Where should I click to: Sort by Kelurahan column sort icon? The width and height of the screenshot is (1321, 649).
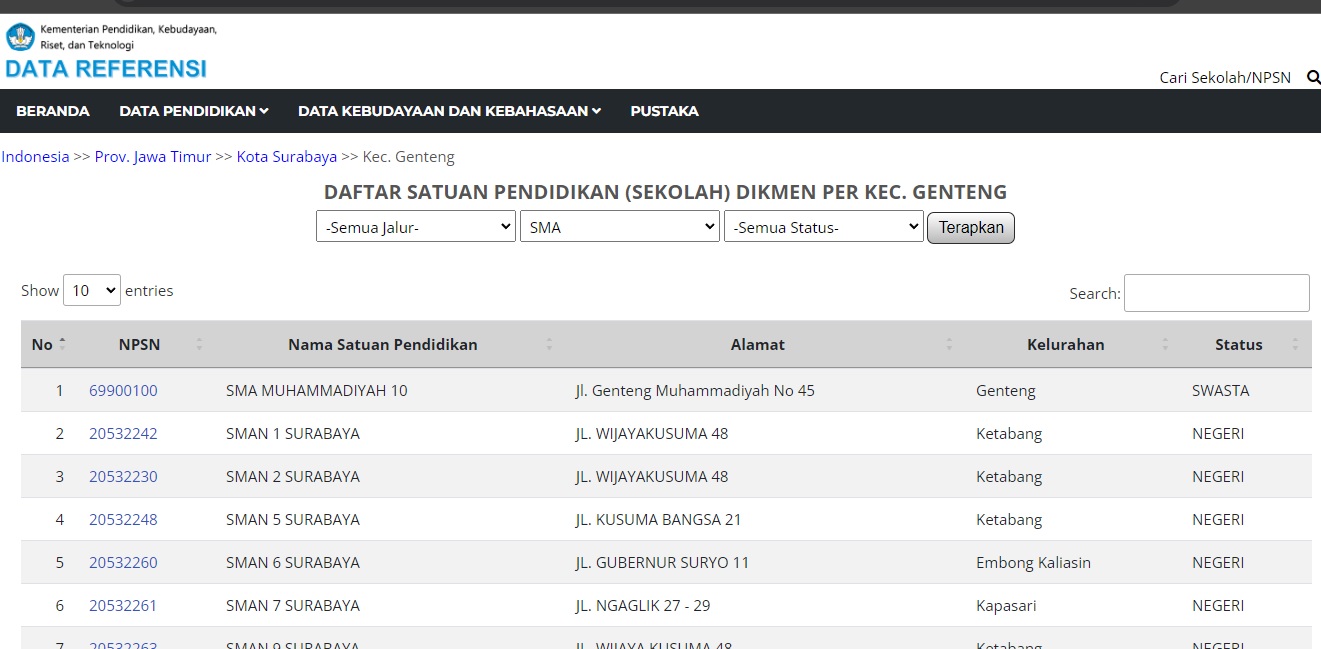pyautogui.click(x=1165, y=344)
